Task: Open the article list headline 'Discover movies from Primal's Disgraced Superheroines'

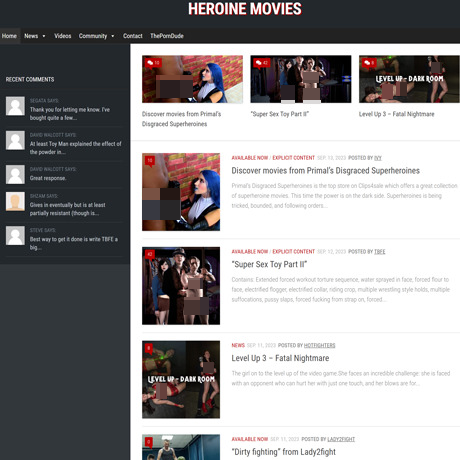Action: point(326,171)
